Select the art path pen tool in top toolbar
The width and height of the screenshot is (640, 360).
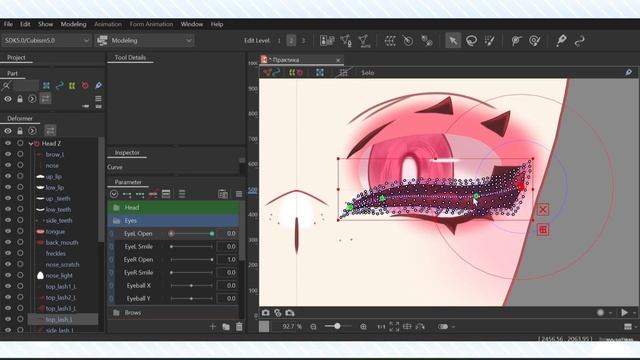561,40
